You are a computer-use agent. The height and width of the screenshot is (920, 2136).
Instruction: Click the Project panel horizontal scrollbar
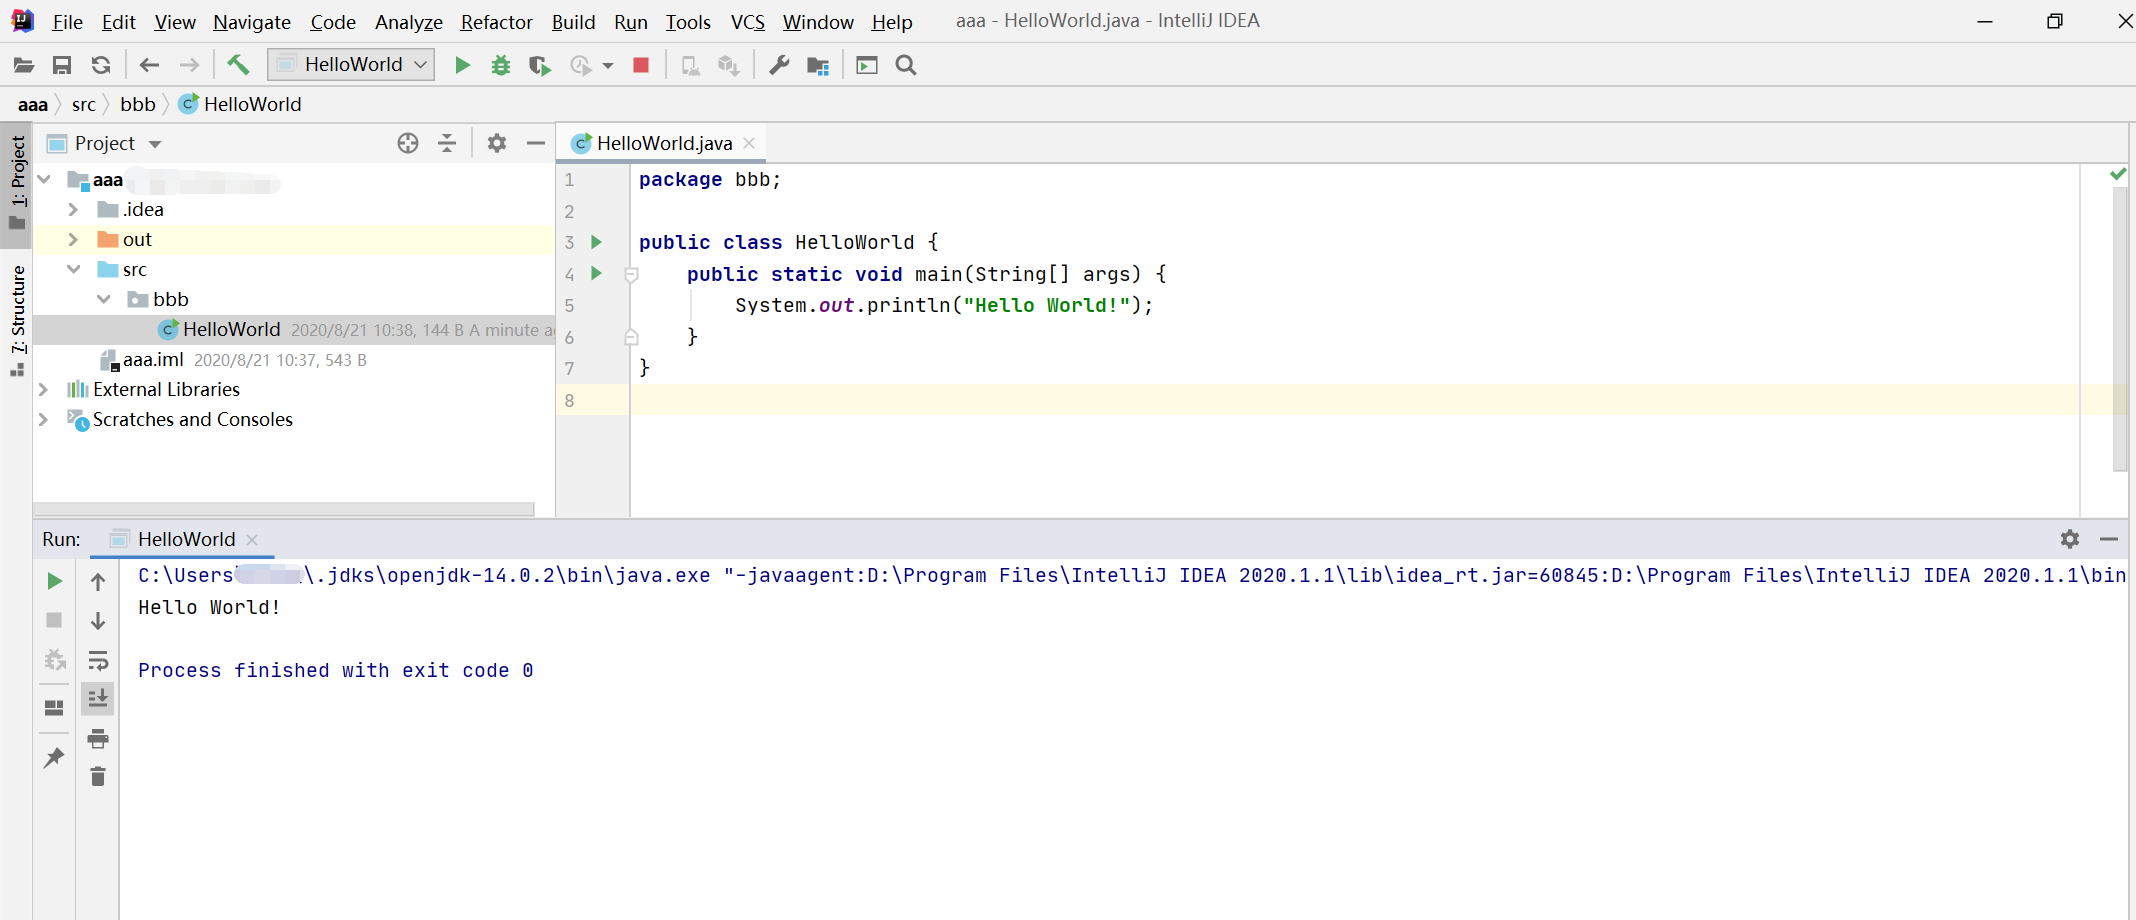(x=284, y=509)
